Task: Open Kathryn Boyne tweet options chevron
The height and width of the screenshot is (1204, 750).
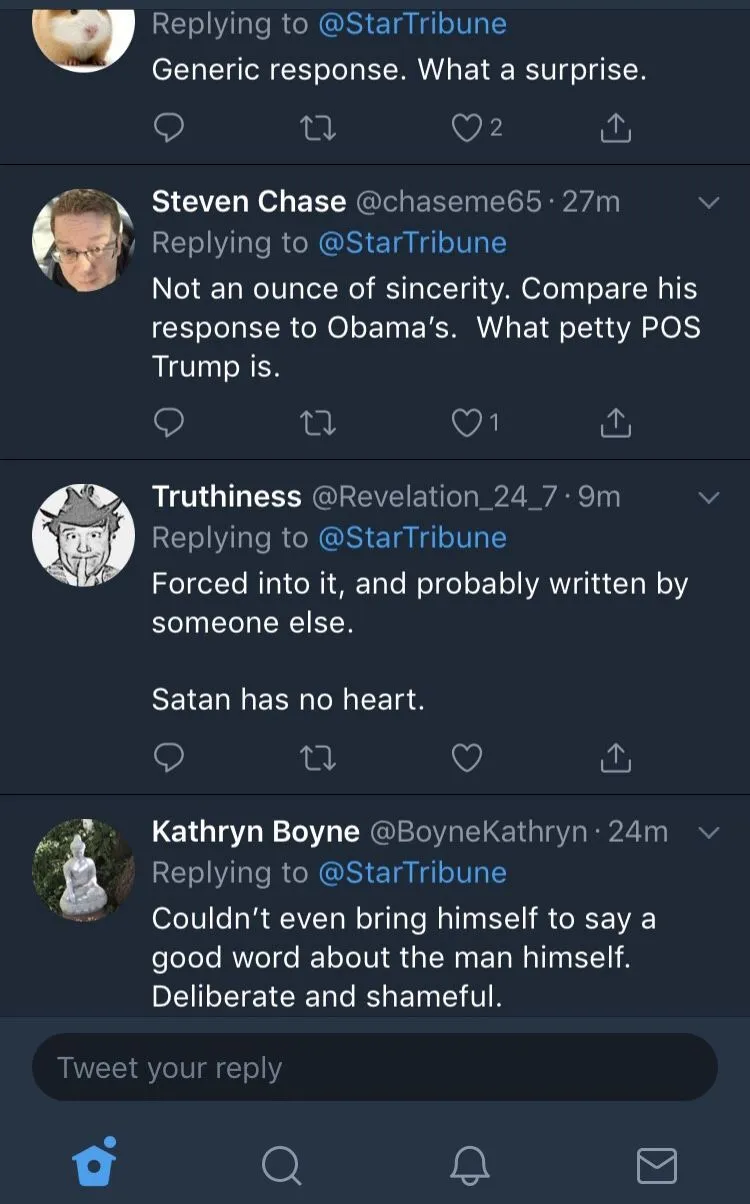Action: coord(708,832)
